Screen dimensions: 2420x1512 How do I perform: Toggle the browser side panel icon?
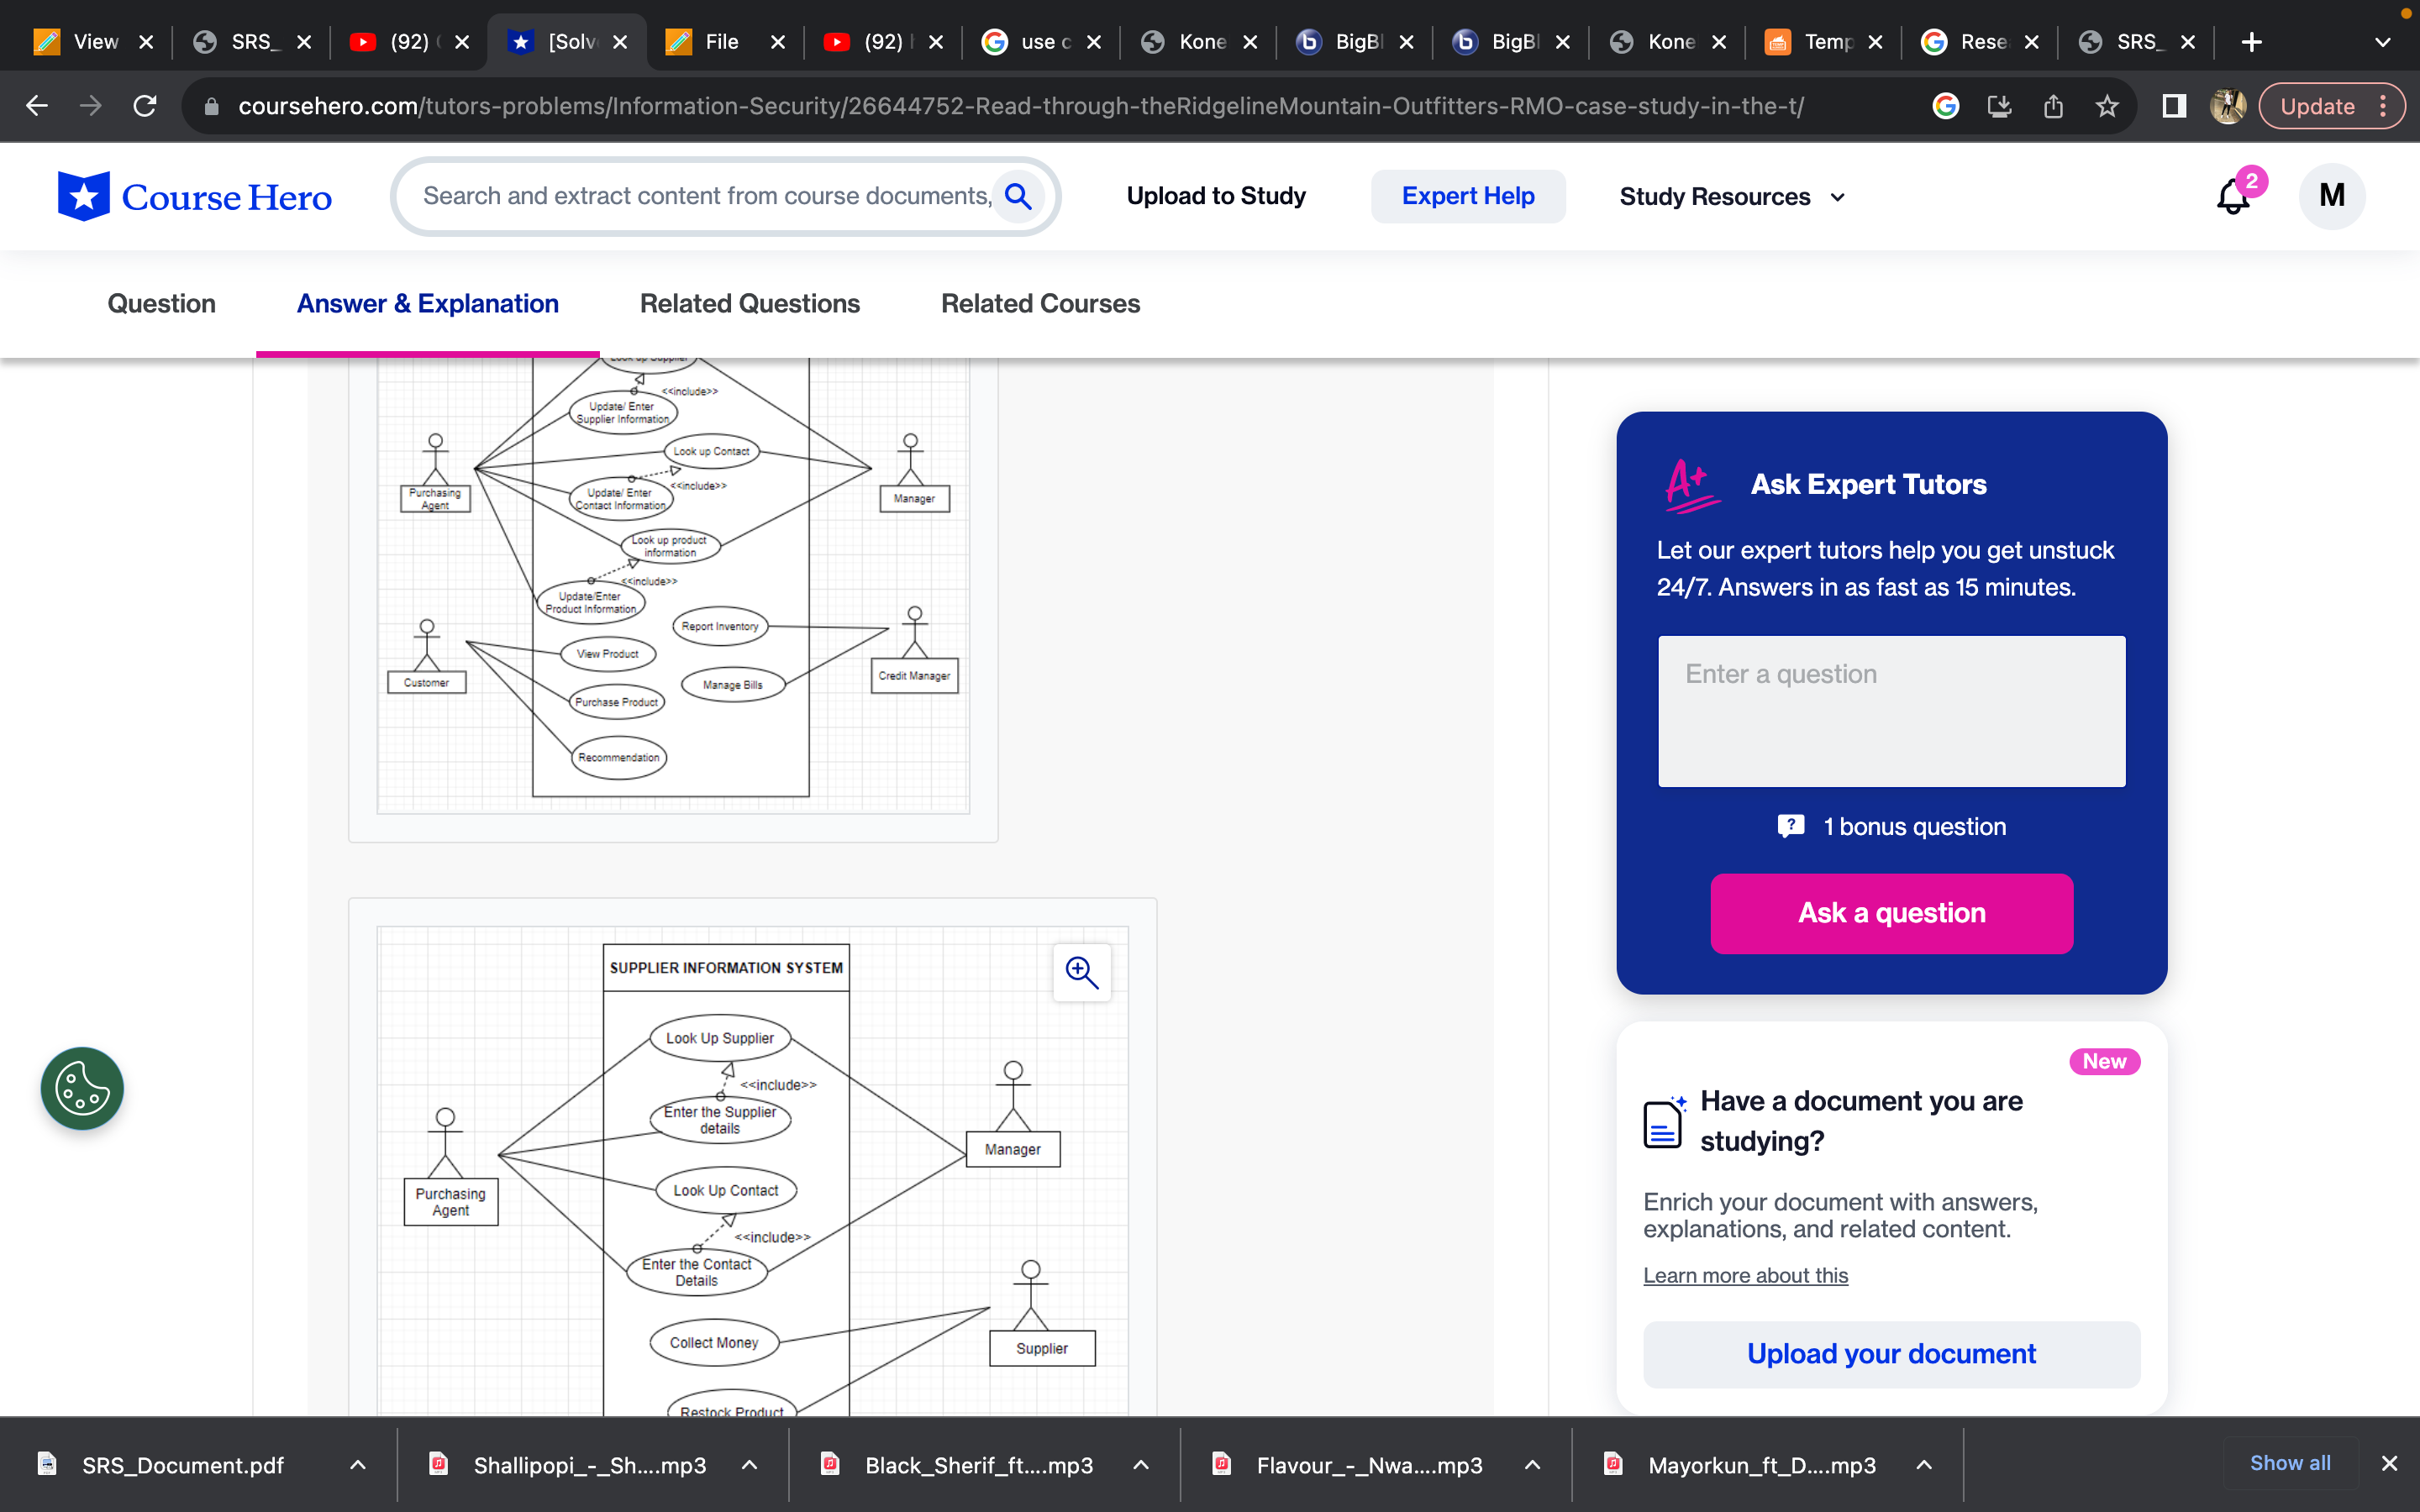2173,106
